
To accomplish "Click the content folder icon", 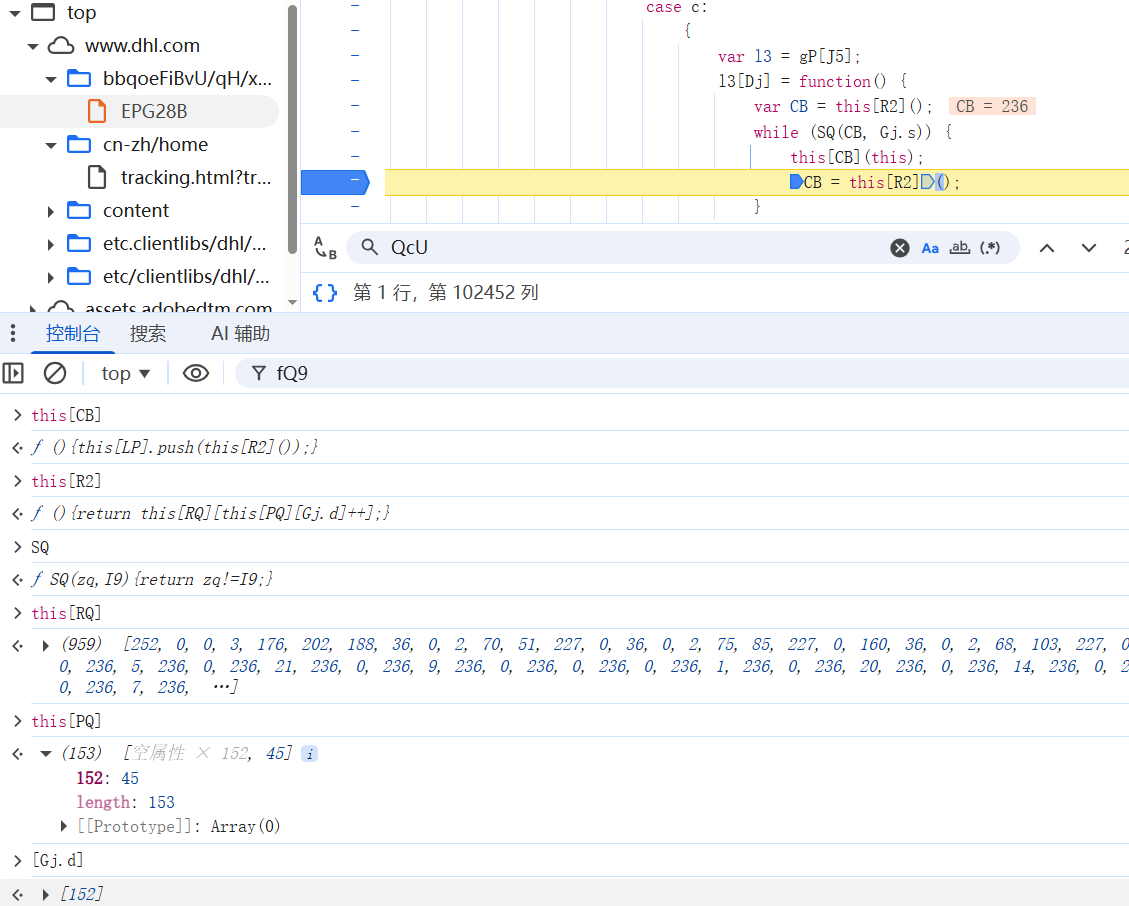I will click(78, 210).
